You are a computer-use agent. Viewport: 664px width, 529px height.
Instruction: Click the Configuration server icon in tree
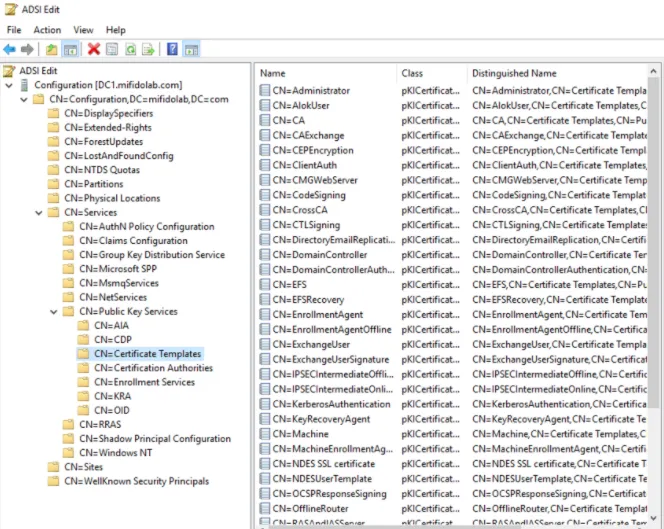tap(24, 85)
